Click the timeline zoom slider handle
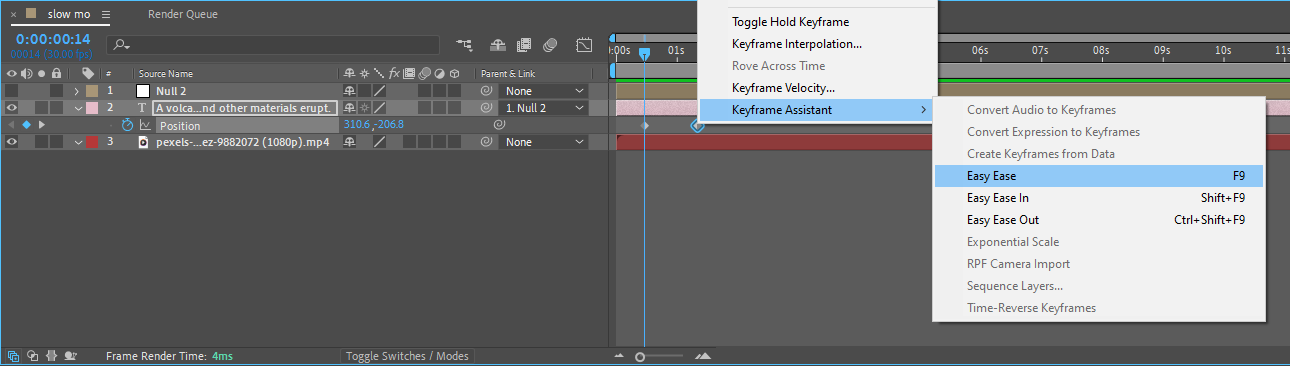1290x366 pixels. click(x=640, y=356)
